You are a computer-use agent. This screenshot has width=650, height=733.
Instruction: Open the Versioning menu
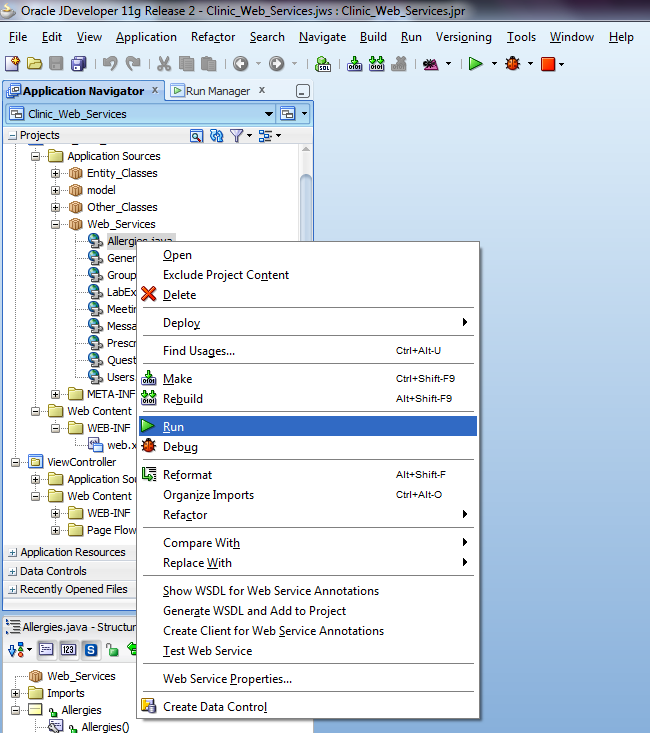463,37
